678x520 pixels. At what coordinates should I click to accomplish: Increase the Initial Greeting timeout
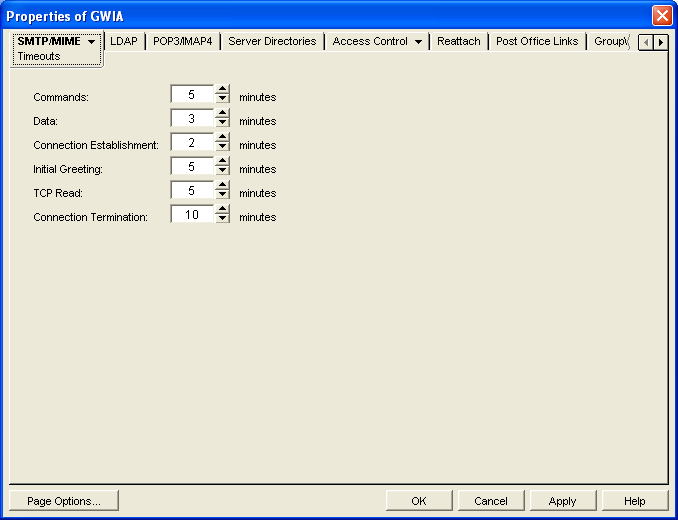(222, 161)
